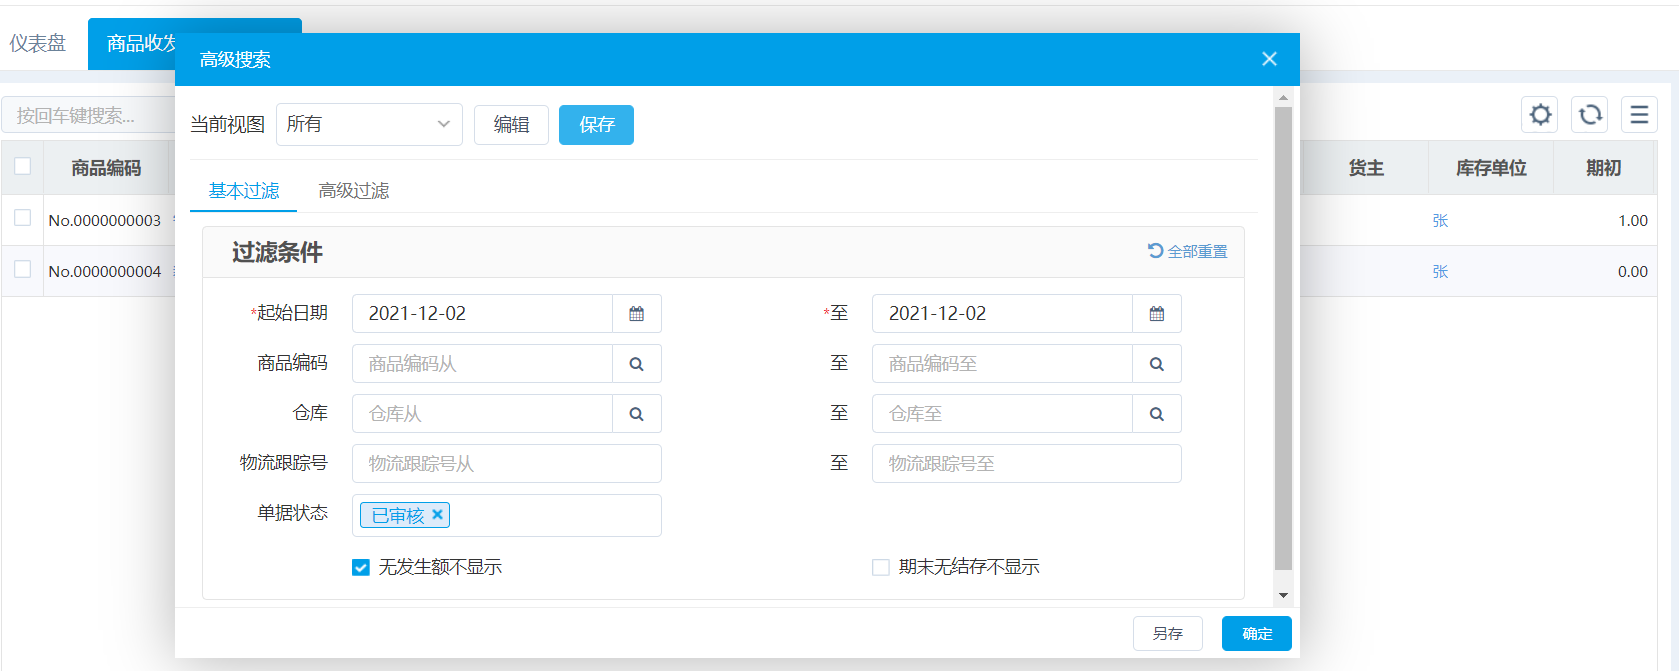Focus the 商品编码从 input field
This screenshot has width=1679, height=671.
(482, 364)
